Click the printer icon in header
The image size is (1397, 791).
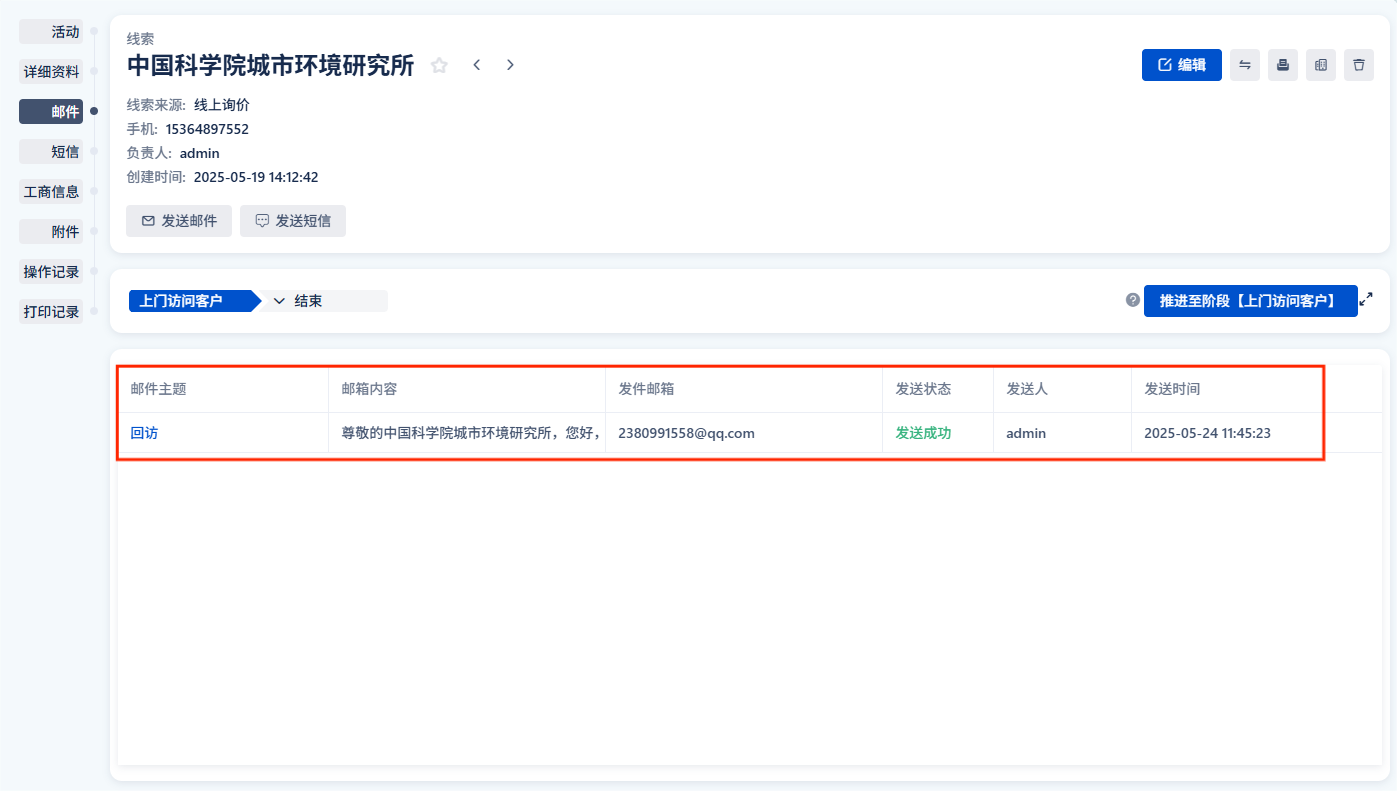click(1283, 65)
